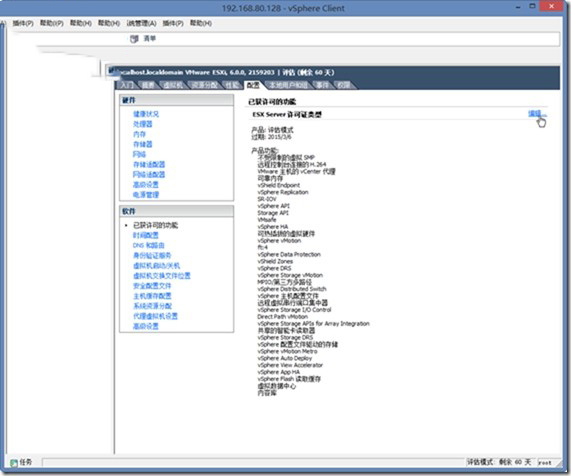The width and height of the screenshot is (571, 476).
Task: Switch to the 事件 tab
Action: point(322,85)
